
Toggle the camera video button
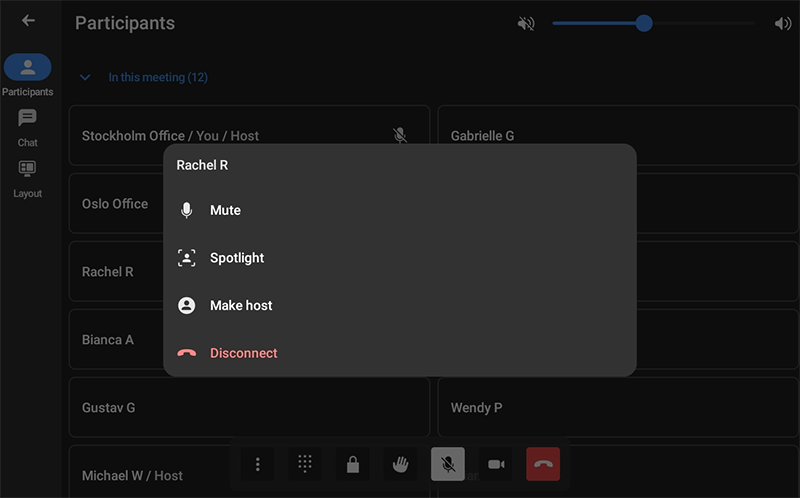495,464
